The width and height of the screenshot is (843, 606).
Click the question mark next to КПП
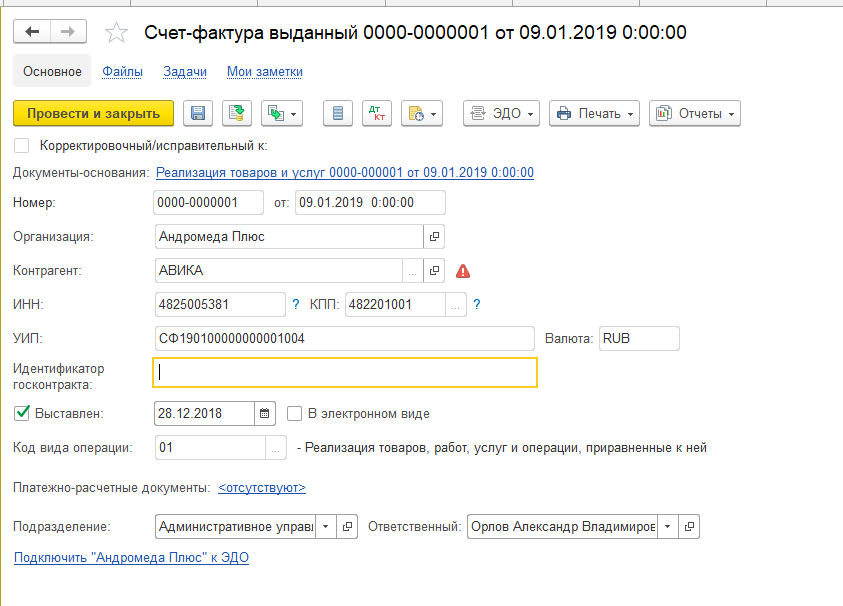click(x=477, y=304)
